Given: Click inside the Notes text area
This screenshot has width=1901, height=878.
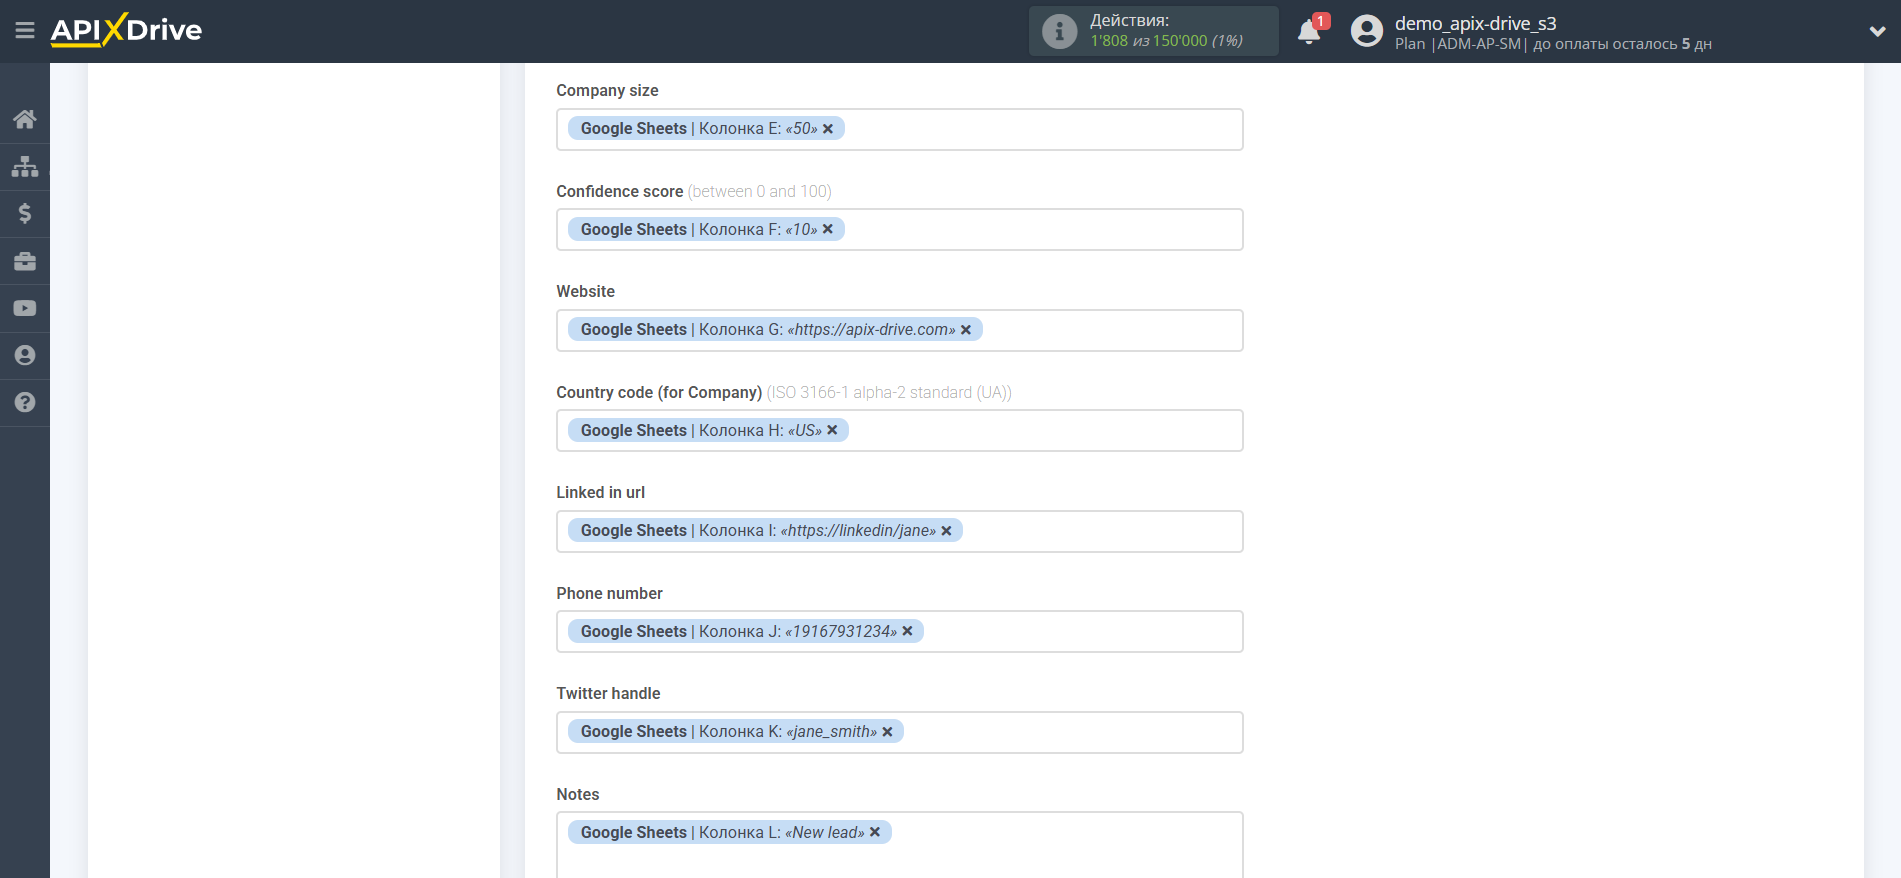Looking at the screenshot, I should point(899,845).
